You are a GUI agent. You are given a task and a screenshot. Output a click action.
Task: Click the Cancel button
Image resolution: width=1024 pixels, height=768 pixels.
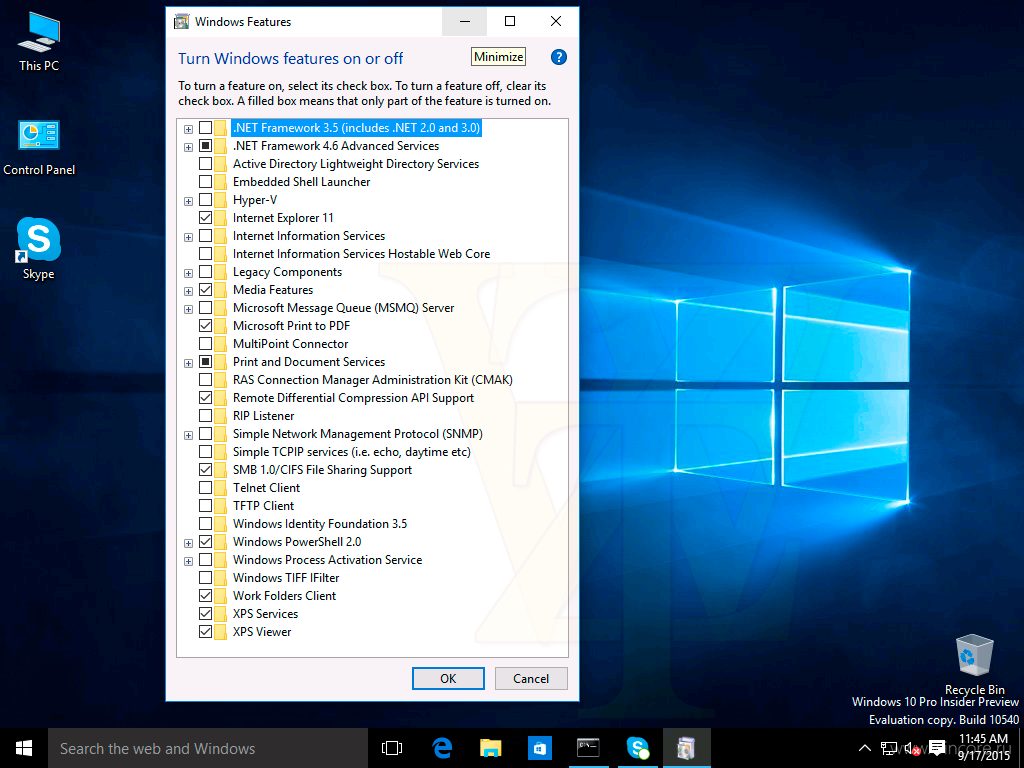click(531, 679)
